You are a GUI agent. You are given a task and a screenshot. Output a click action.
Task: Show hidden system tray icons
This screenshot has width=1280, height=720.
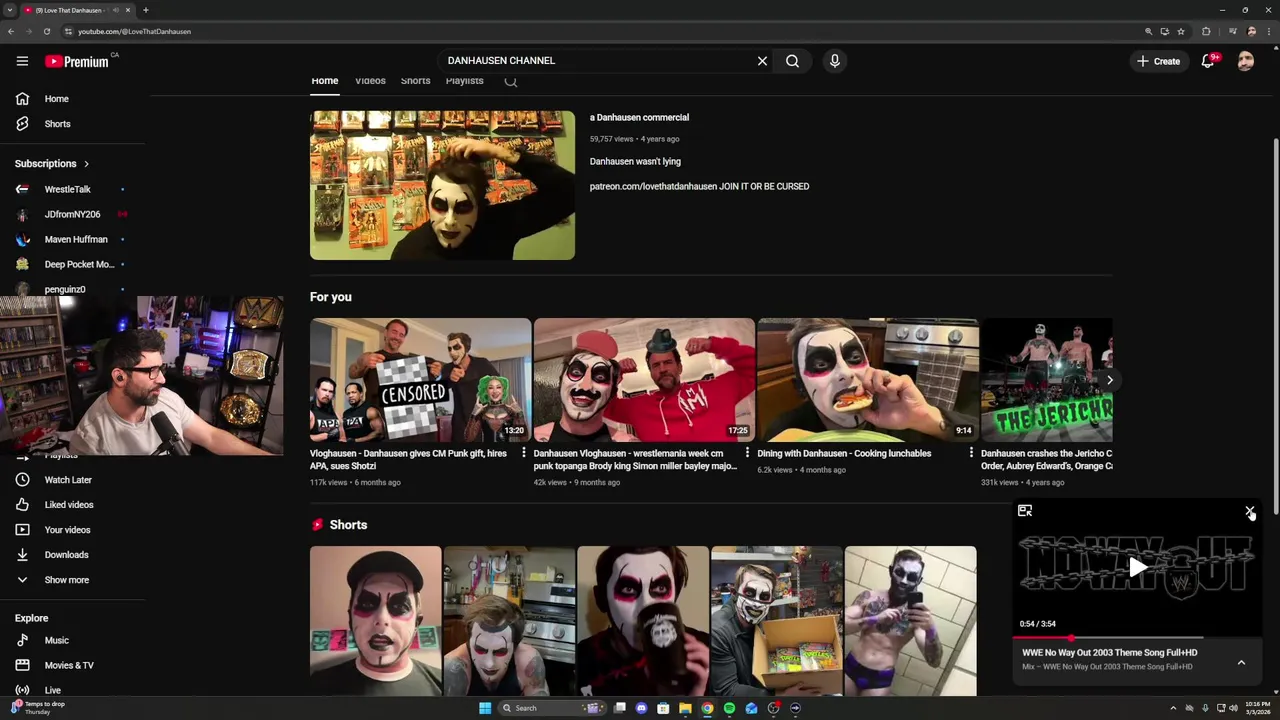[1174, 708]
